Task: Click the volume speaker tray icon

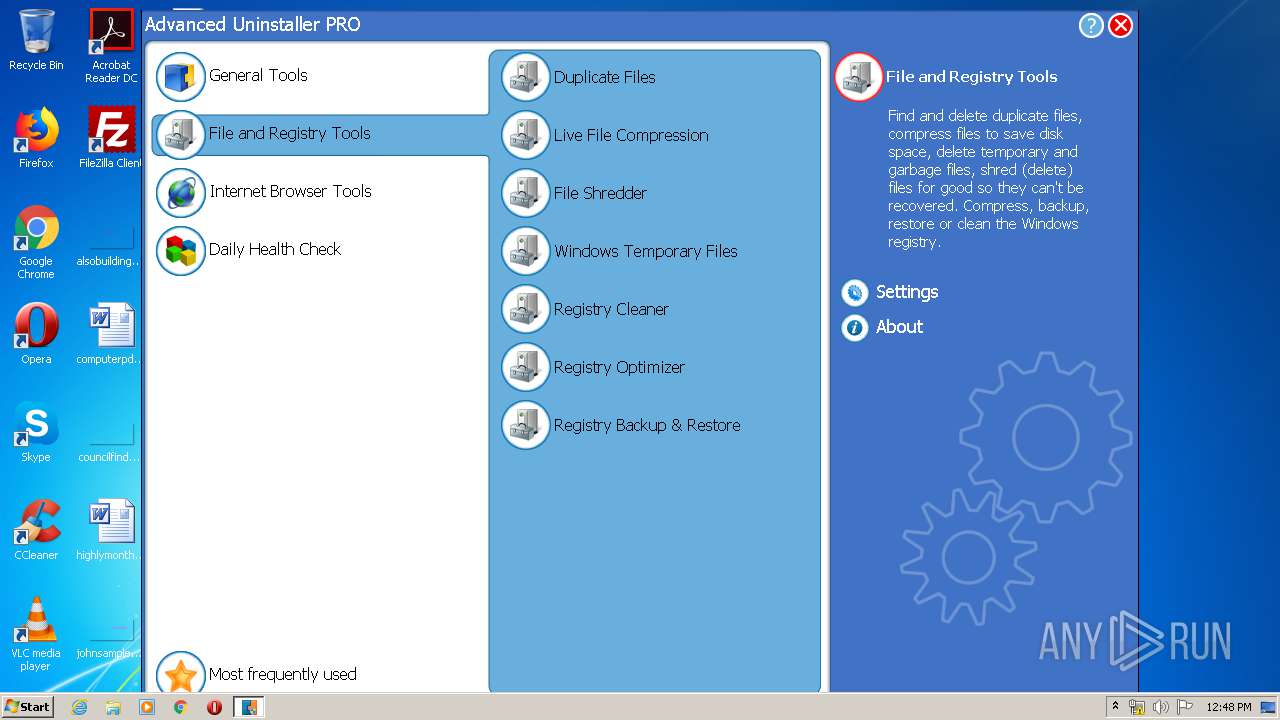Action: (1160, 707)
